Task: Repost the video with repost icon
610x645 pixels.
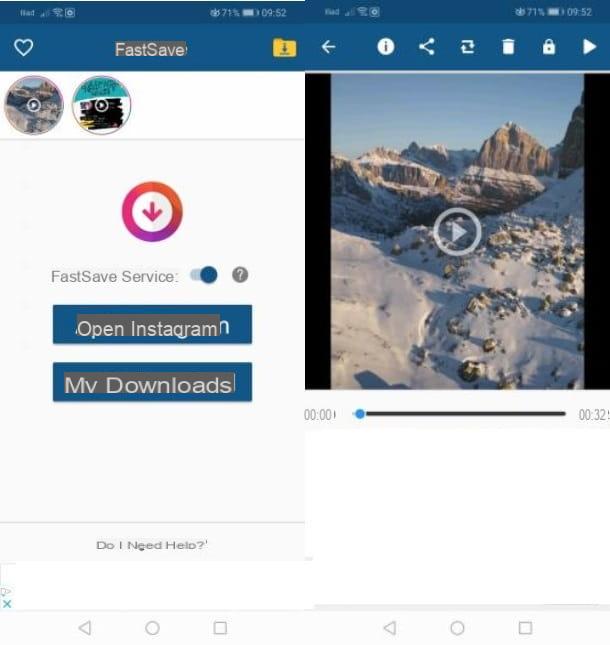Action: [x=467, y=47]
